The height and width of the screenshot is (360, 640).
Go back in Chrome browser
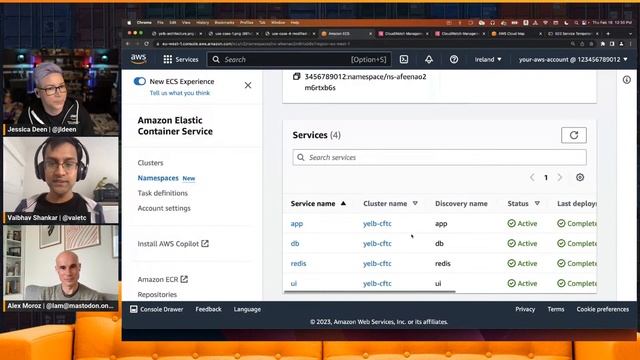[x=128, y=44]
